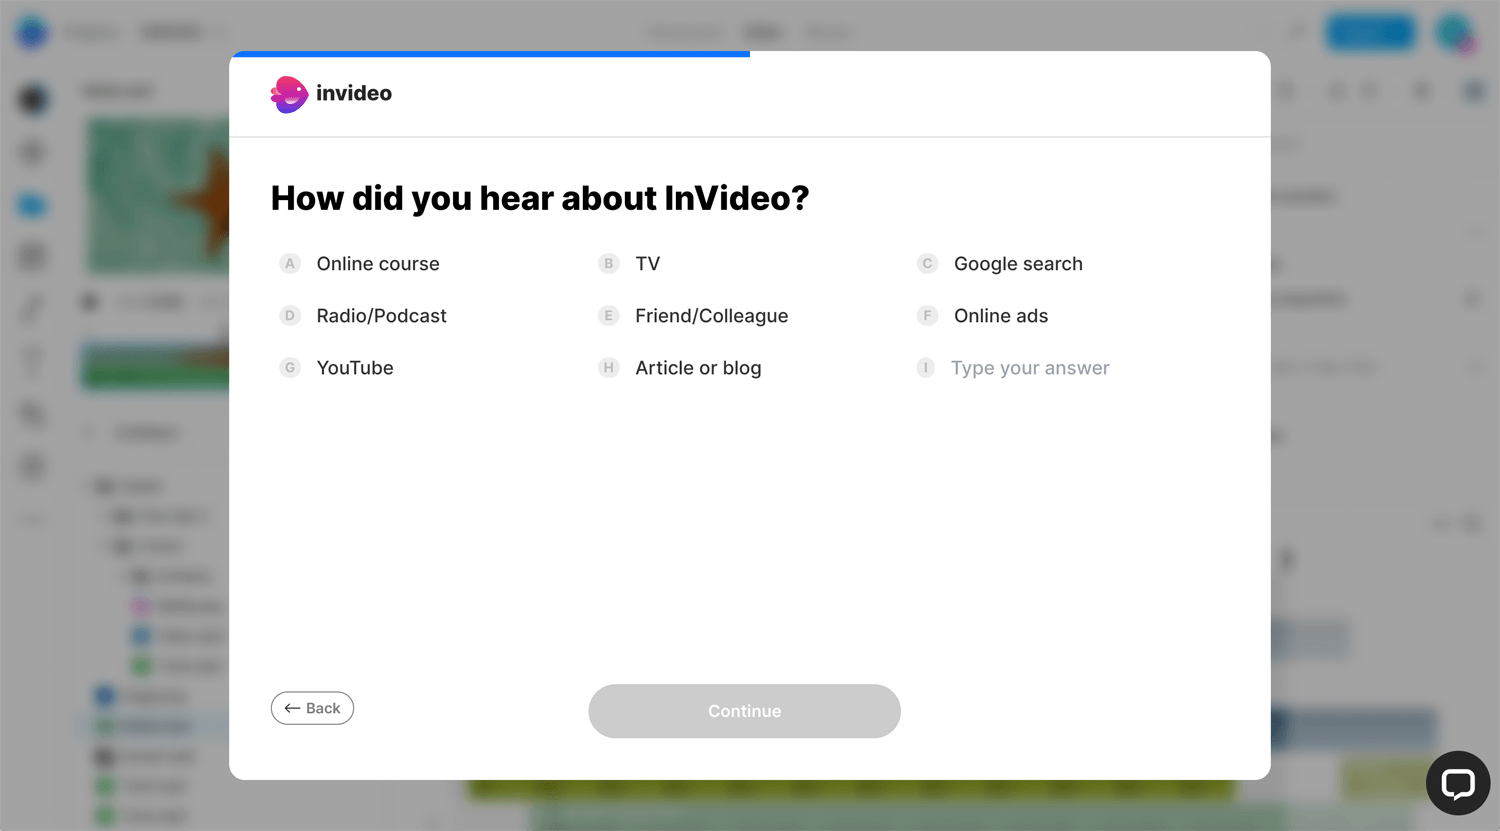
Task: Choose Article or blog option
Action: [x=680, y=368]
